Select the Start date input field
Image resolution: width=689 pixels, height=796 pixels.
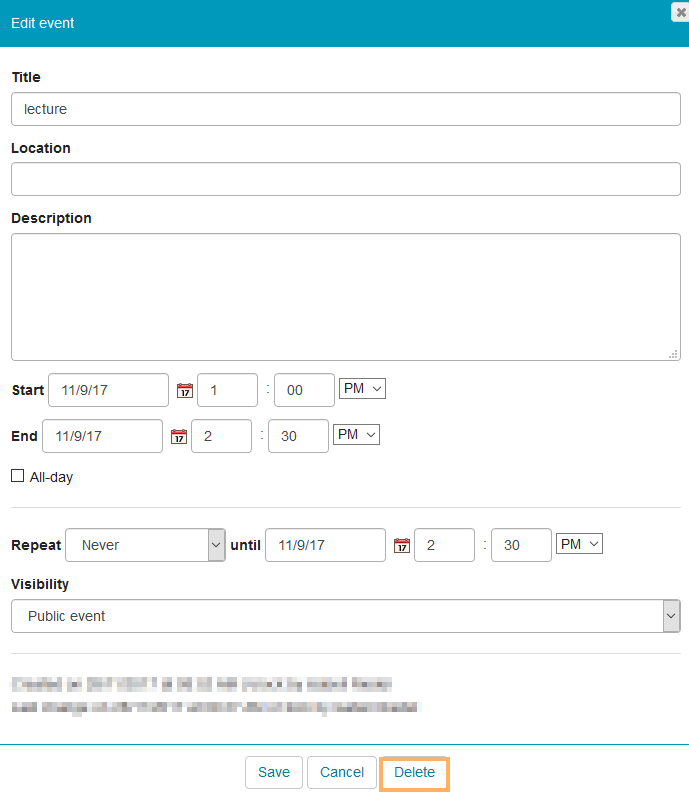tap(108, 390)
